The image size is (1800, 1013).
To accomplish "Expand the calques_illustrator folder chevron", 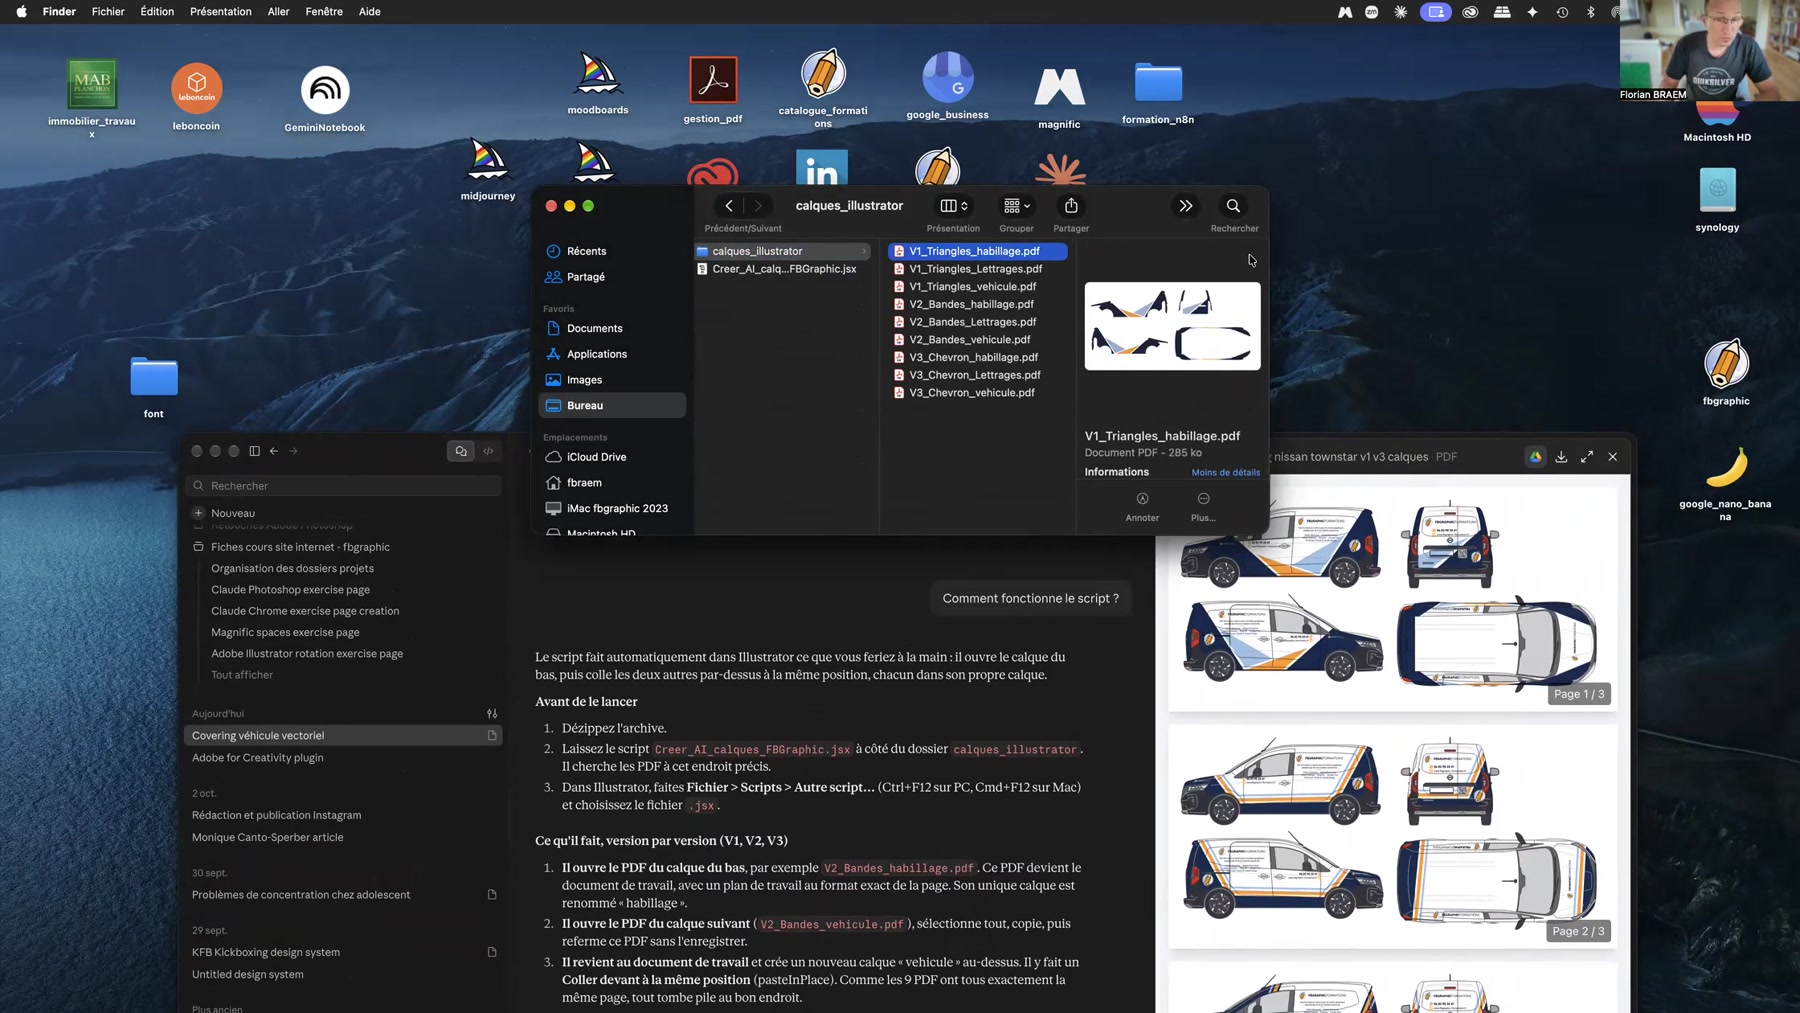I will point(864,252).
